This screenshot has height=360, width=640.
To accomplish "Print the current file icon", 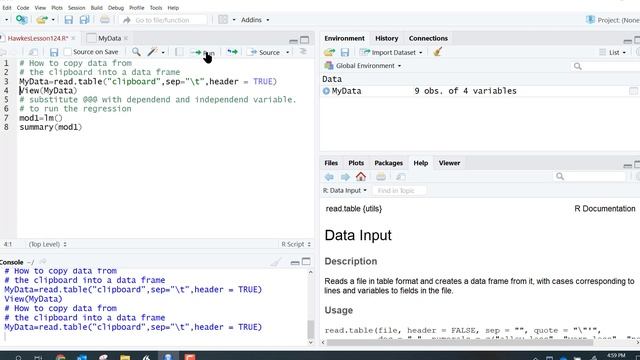I will pos(105,20).
